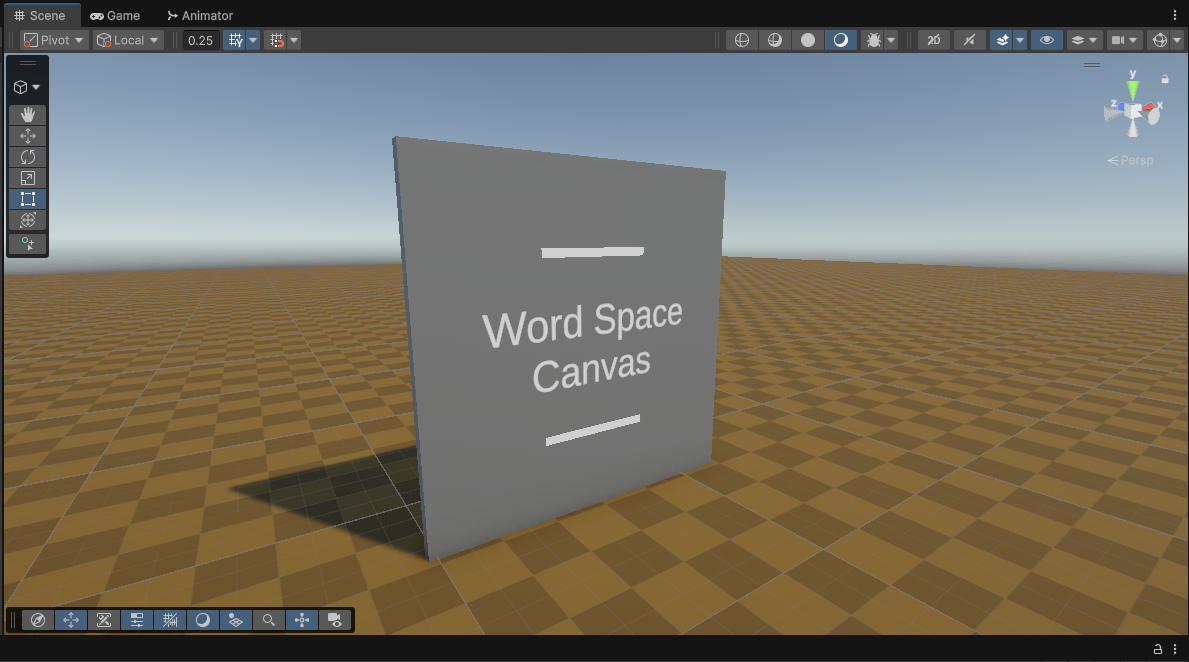
Task: Open the Animator tab
Action: coord(199,15)
